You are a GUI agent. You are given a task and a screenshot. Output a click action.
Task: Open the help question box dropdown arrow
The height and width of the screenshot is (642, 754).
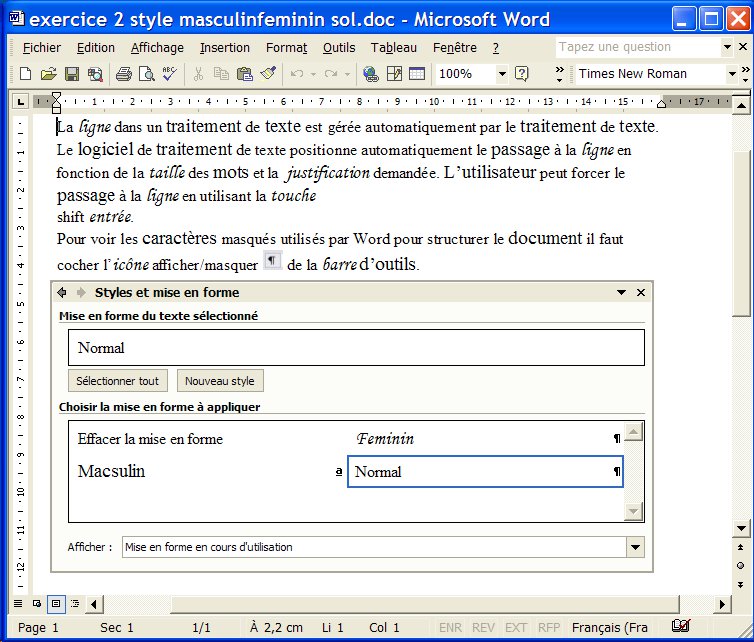click(727, 47)
